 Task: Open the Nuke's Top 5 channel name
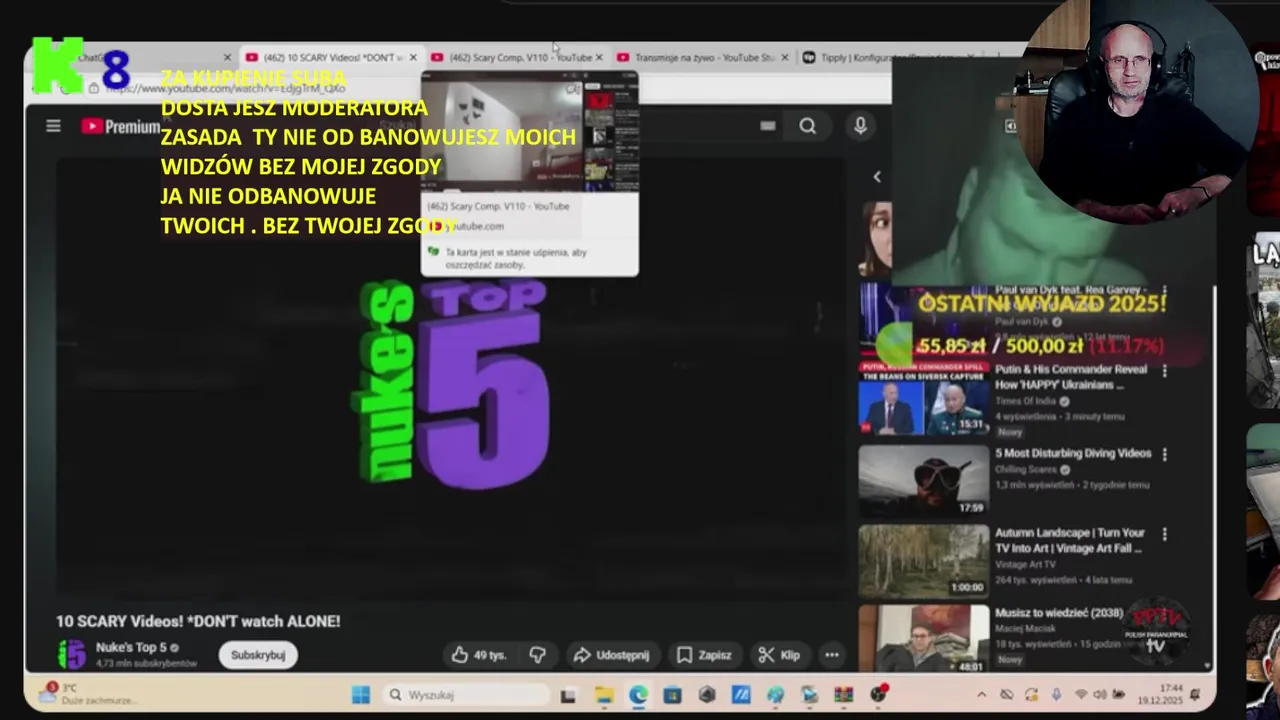coord(131,648)
